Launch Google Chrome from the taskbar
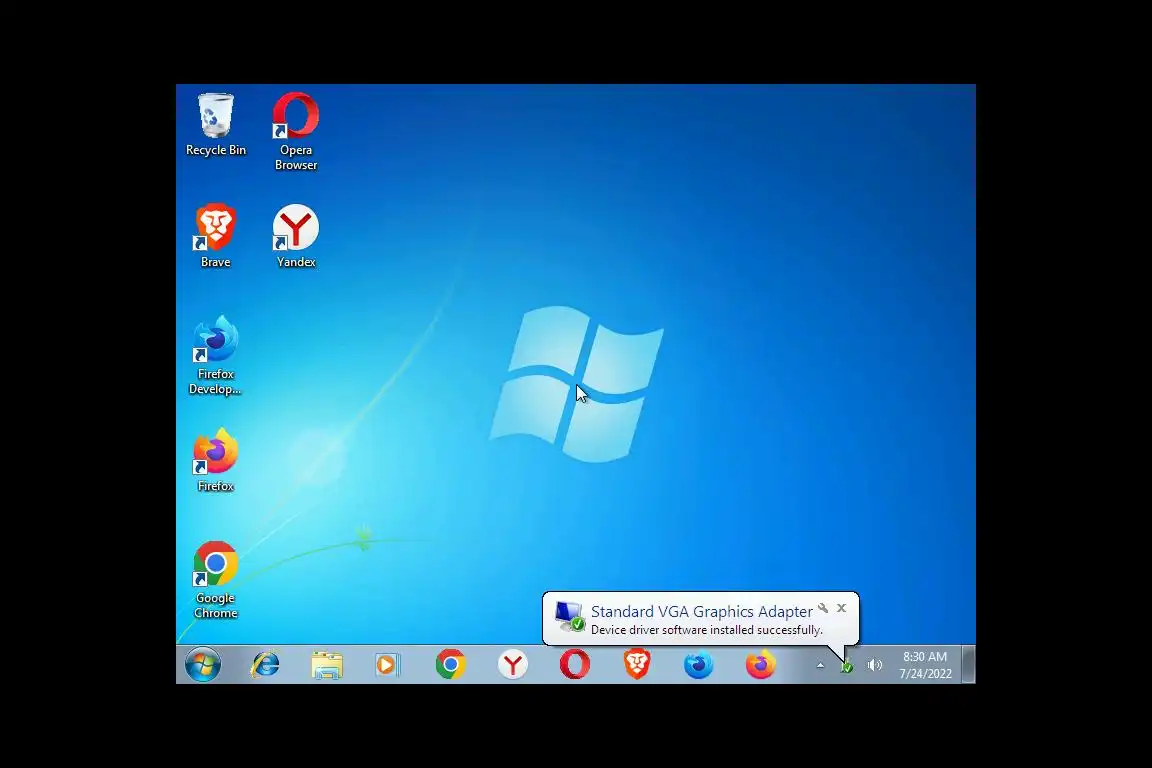This screenshot has height=768, width=1152. (450, 665)
